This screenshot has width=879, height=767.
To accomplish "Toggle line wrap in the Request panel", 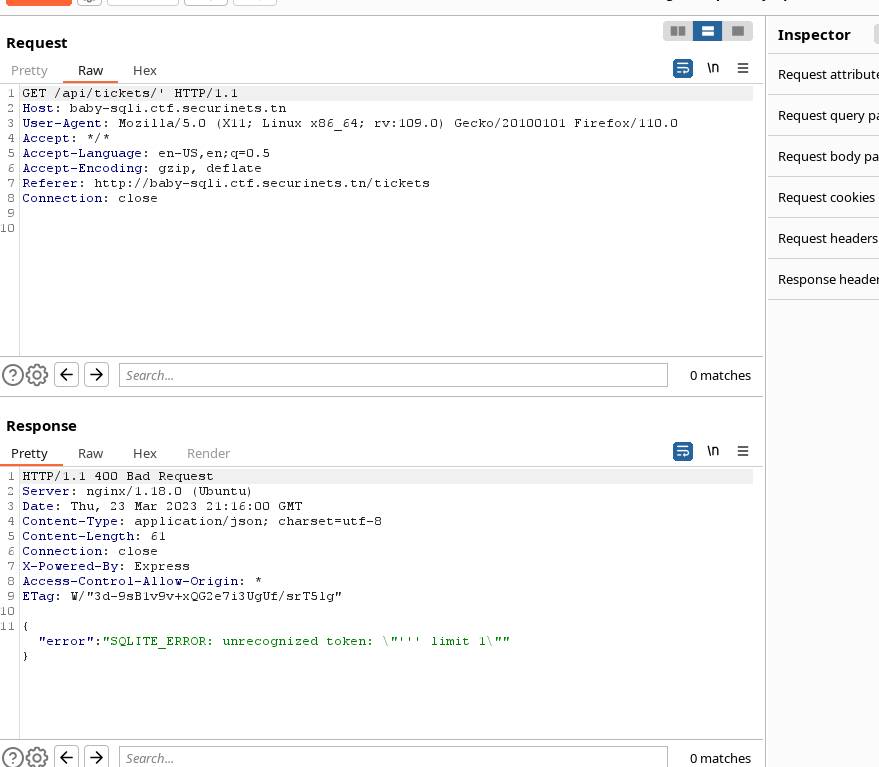I will point(683,68).
